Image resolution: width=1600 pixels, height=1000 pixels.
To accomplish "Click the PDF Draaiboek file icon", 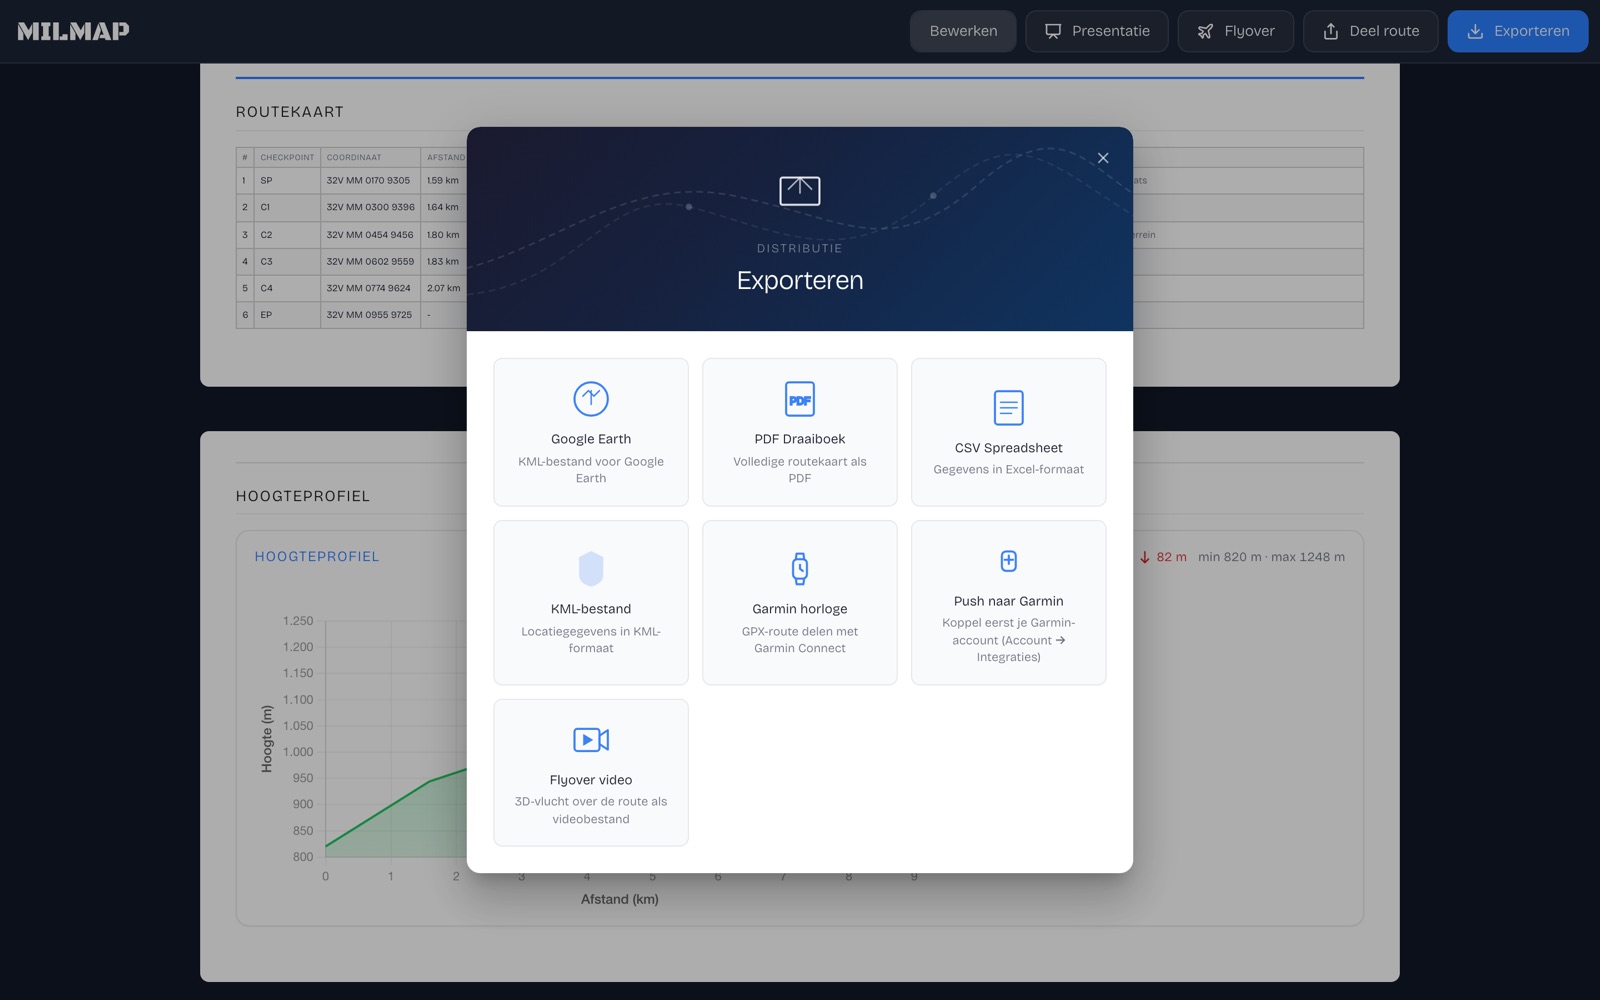I will 800,399.
